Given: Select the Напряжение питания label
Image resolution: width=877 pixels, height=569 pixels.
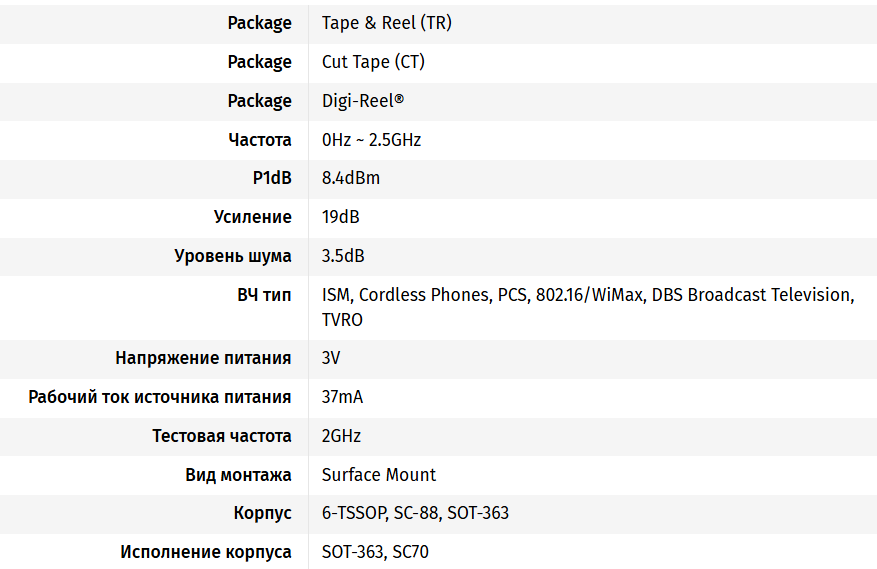Looking at the screenshot, I should [203, 358].
